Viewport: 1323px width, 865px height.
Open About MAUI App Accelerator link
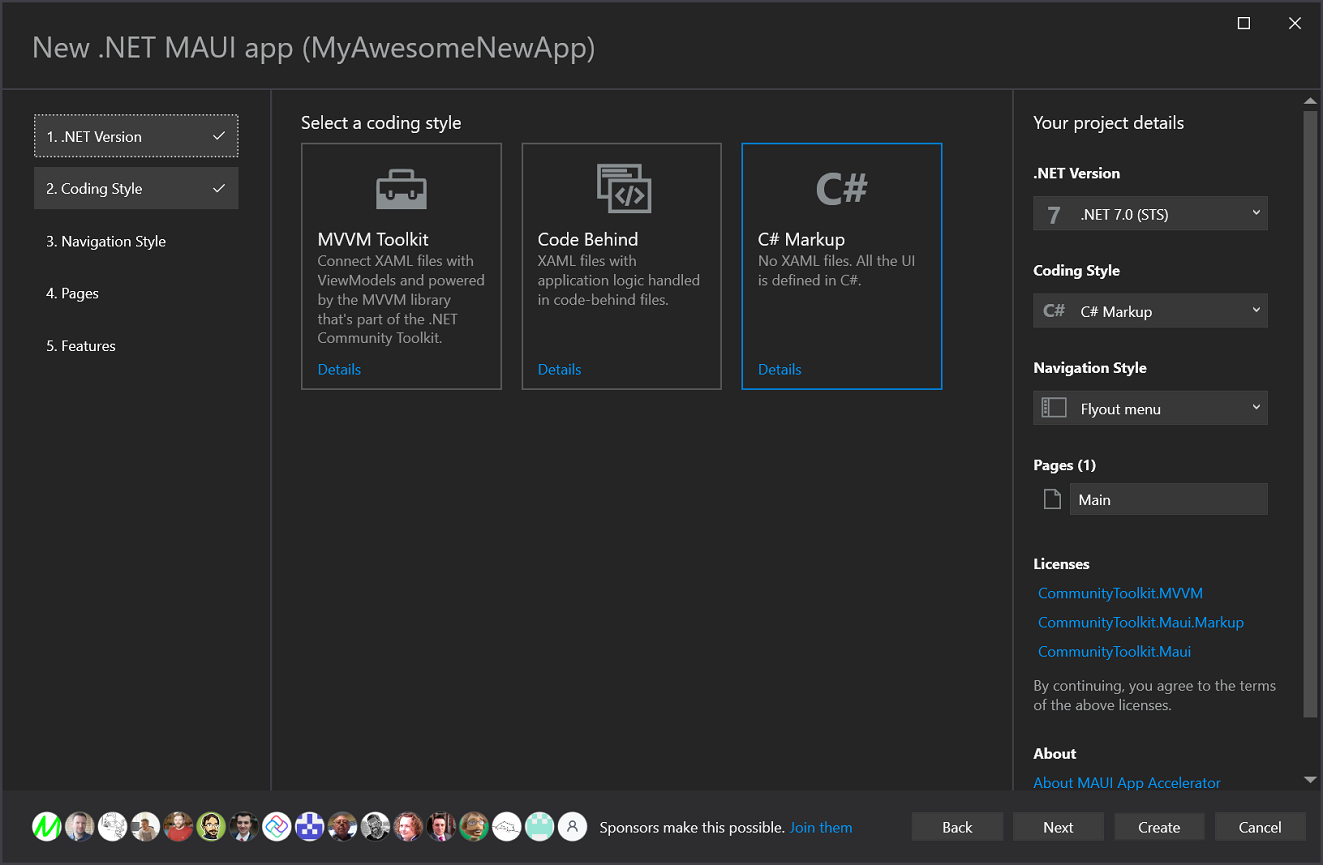click(x=1127, y=782)
